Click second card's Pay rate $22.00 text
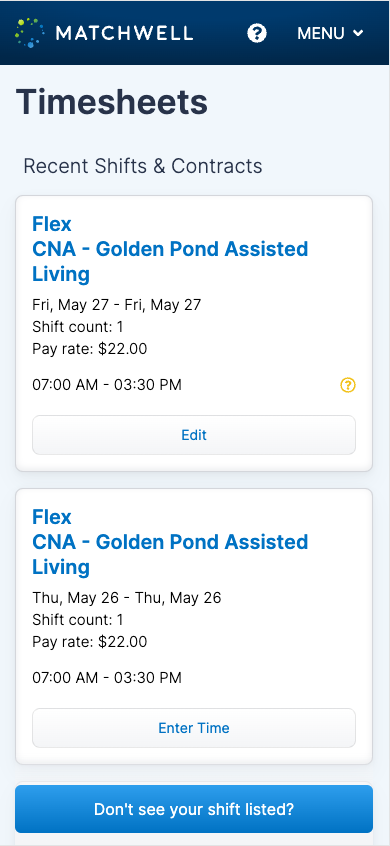 click(90, 642)
